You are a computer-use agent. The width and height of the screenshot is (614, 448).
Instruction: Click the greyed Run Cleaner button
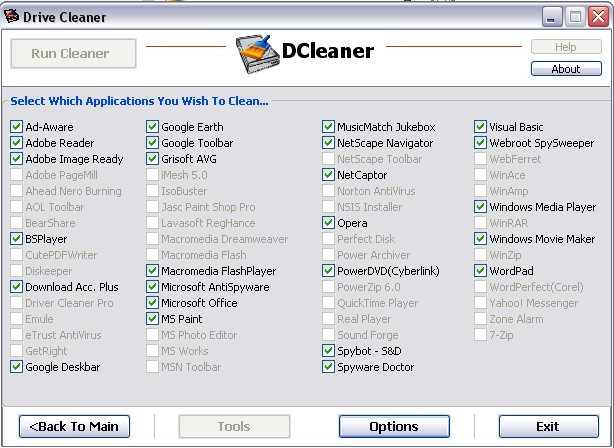point(74,53)
